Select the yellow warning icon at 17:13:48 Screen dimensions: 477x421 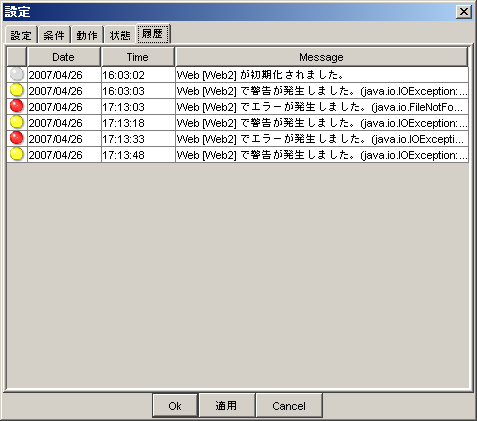pyautogui.click(x=17, y=154)
